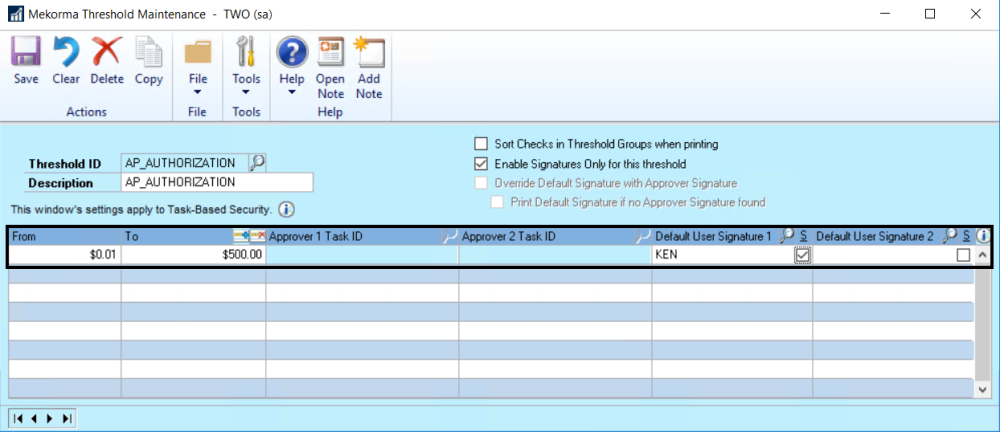
Task: Enable Sort Checks in Threshold Groups
Action: click(481, 144)
